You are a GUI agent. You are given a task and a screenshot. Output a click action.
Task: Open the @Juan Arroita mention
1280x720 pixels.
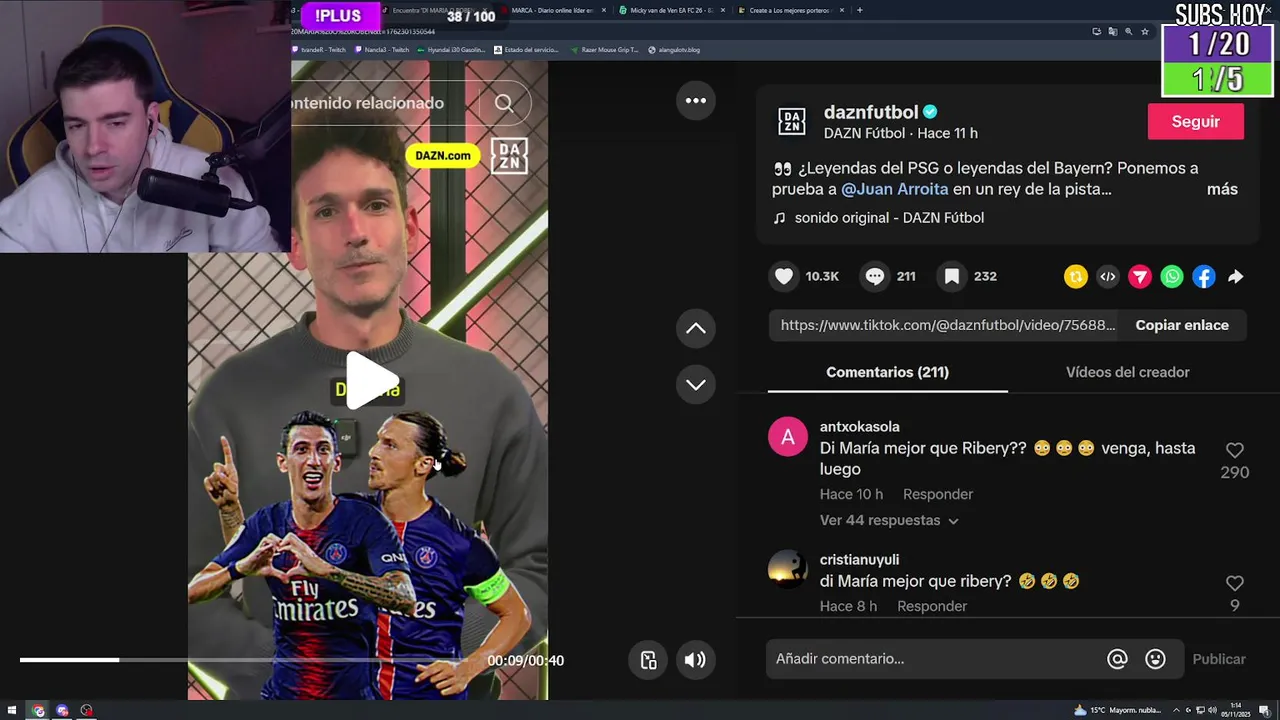click(895, 189)
